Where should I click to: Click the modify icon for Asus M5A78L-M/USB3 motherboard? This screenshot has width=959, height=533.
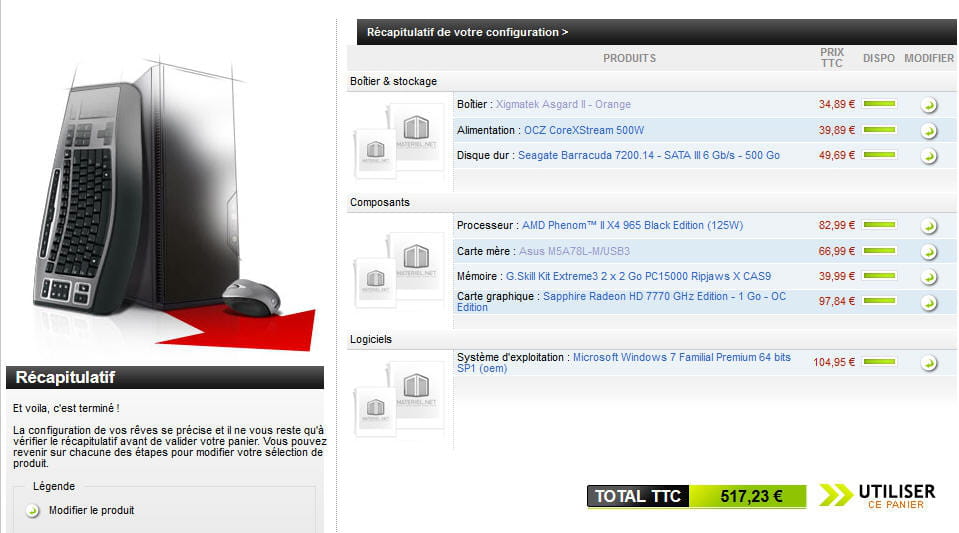928,252
